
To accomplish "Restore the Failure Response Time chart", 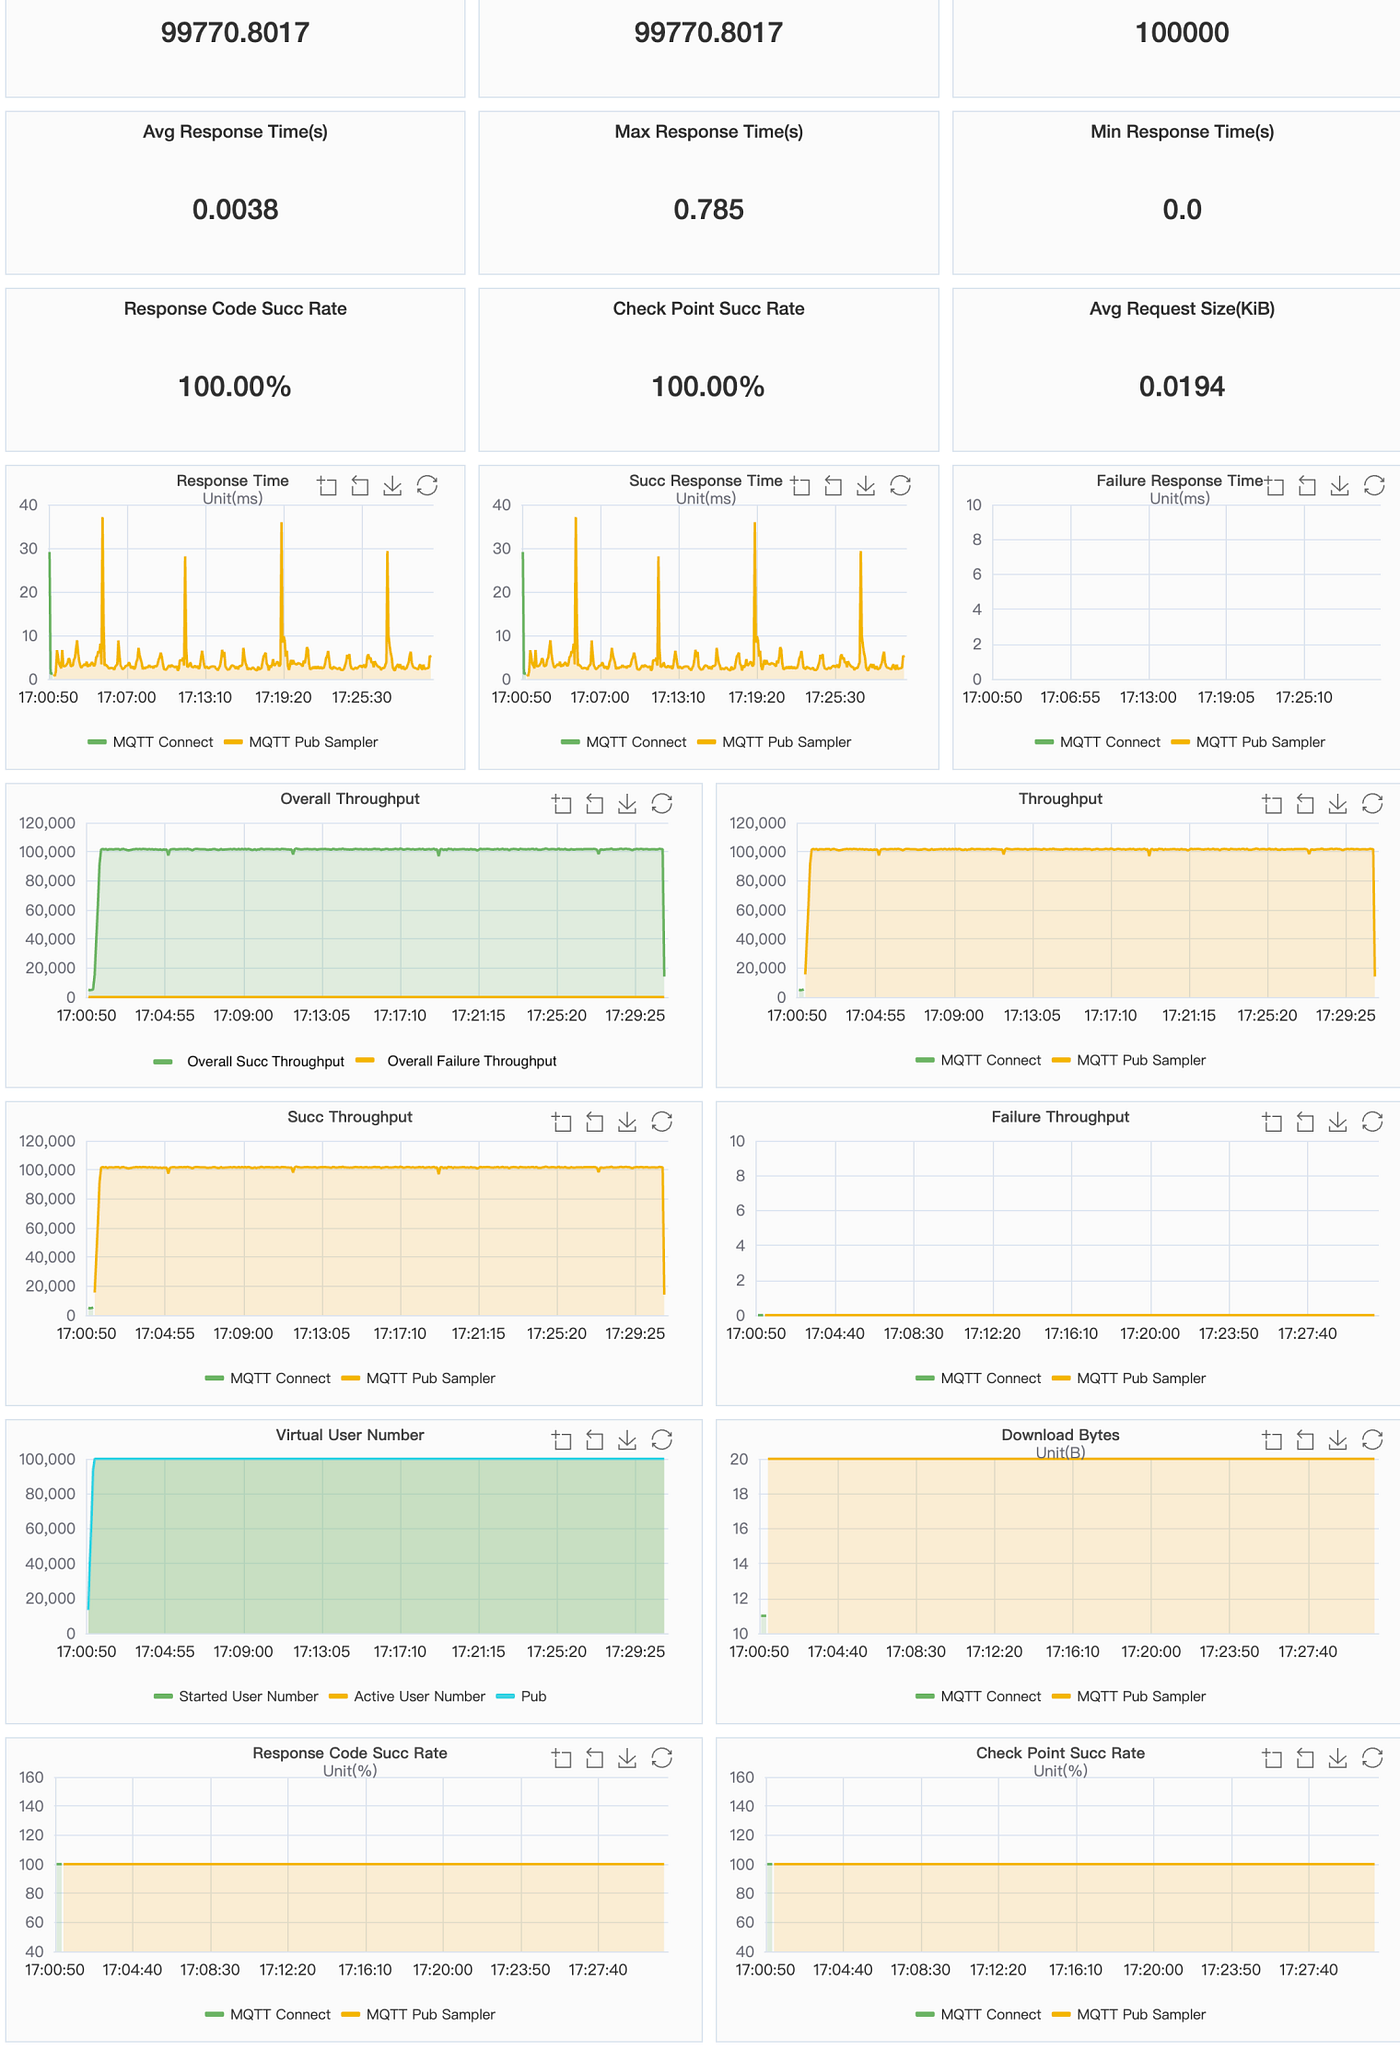I will 1374,486.
